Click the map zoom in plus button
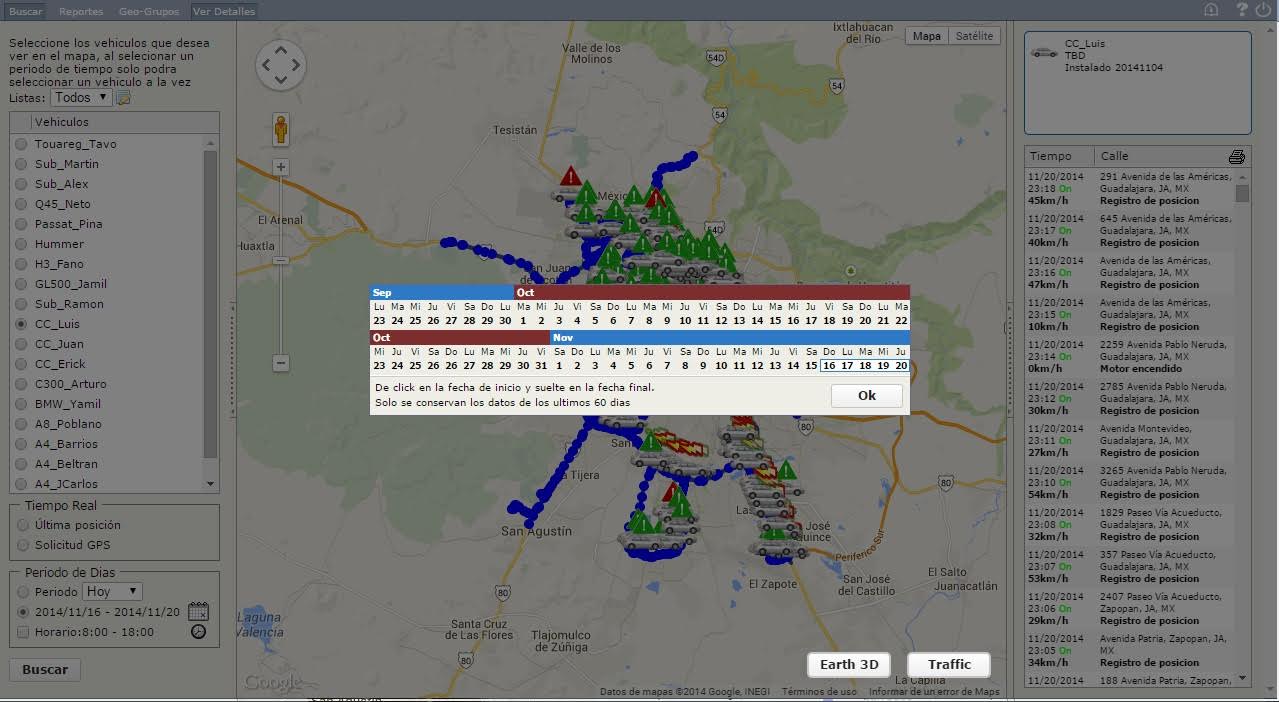 (281, 167)
